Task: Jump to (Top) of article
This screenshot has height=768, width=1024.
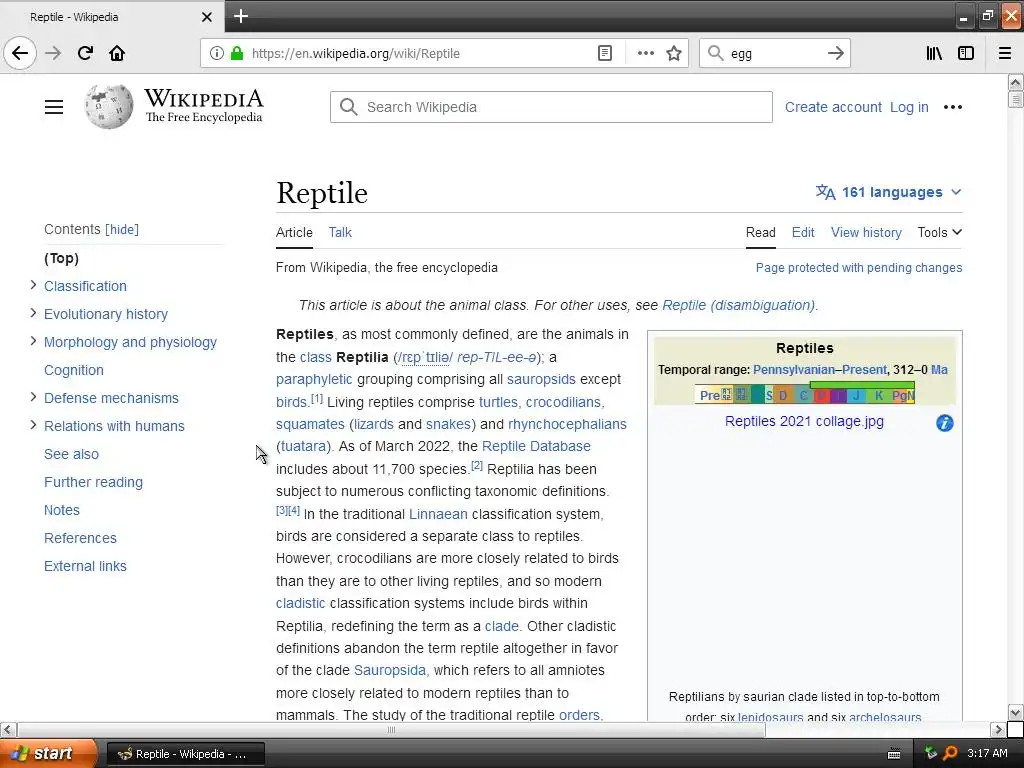Action: (61, 258)
